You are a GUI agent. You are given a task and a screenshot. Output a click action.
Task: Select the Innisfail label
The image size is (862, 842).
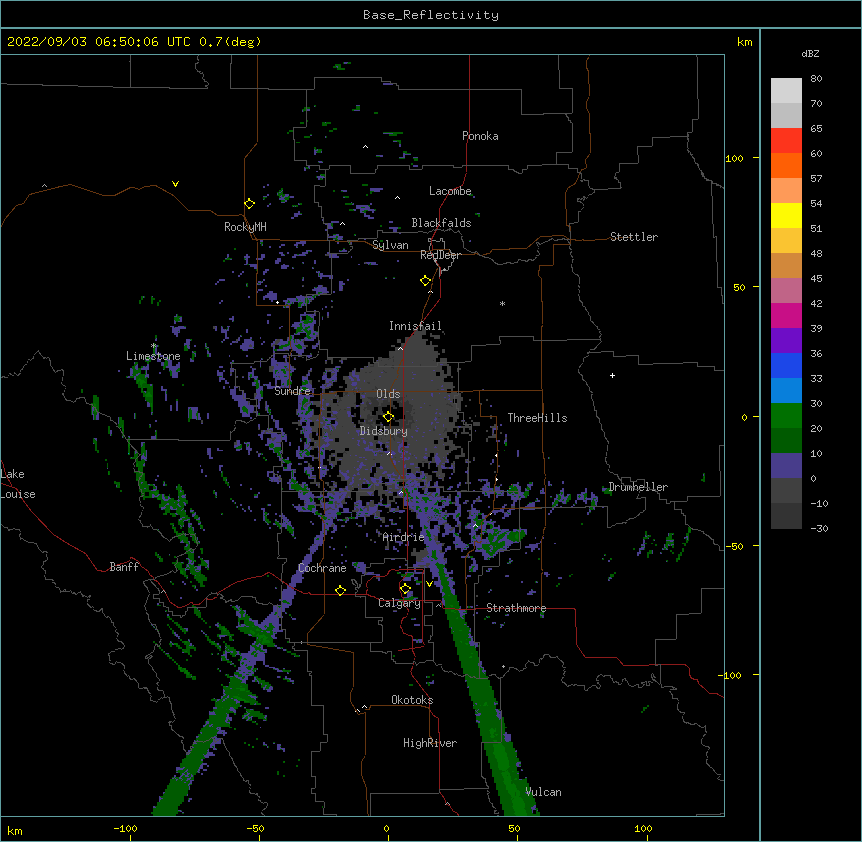[x=415, y=326]
